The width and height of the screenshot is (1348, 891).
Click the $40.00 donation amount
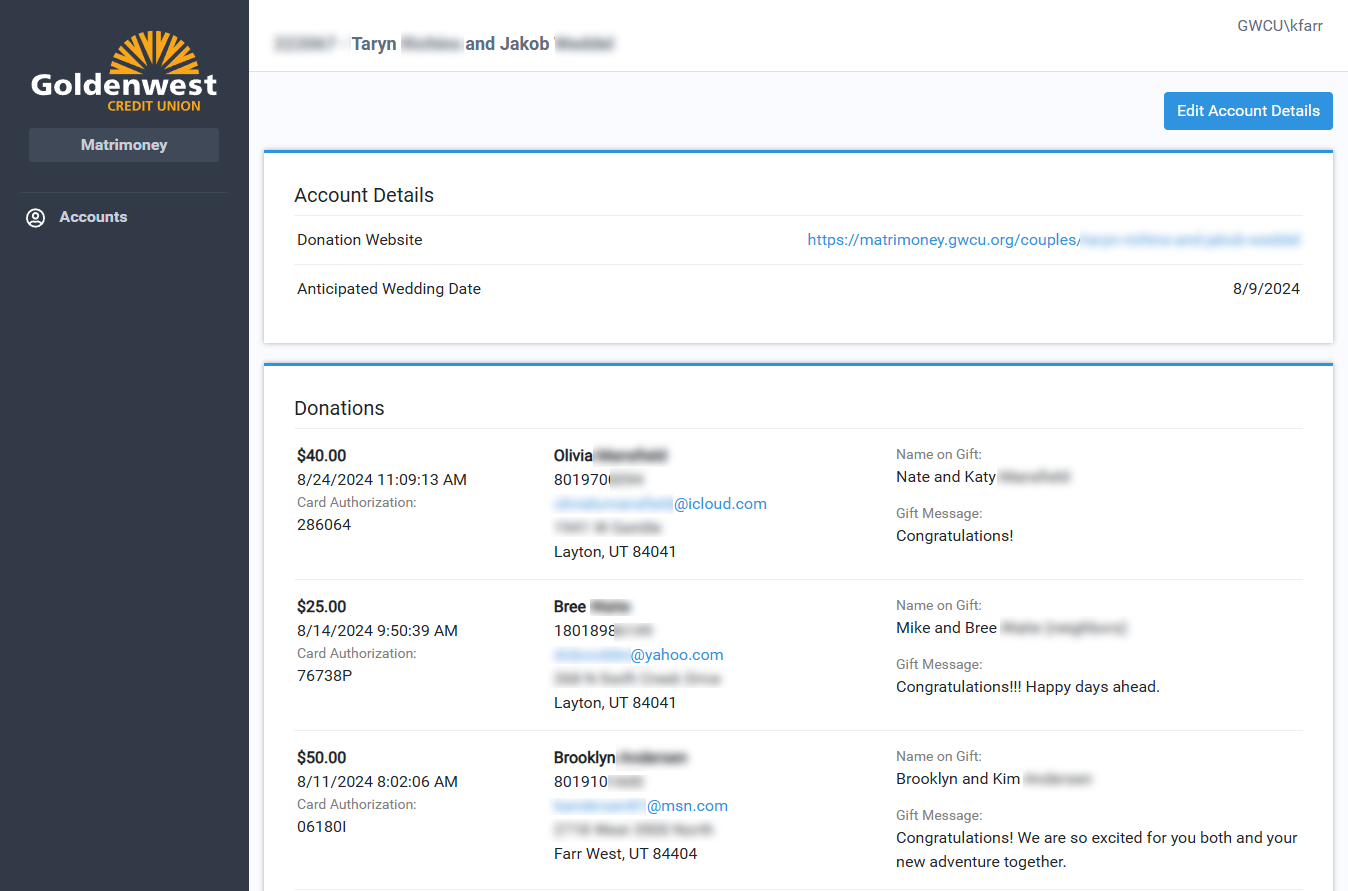click(322, 455)
